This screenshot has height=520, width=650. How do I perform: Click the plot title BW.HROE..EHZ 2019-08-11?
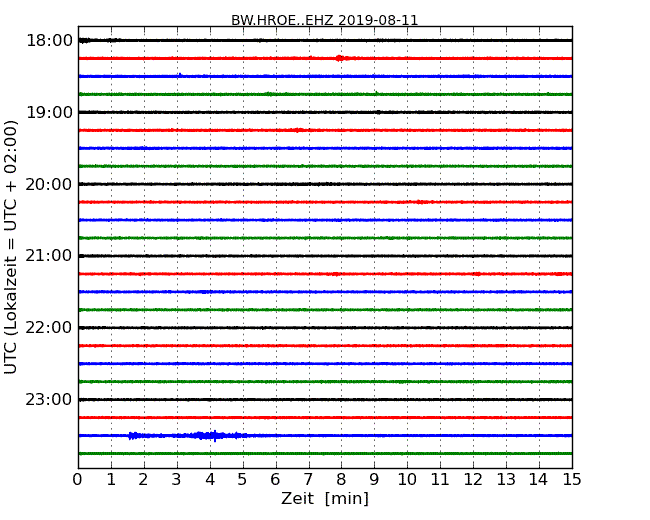pyautogui.click(x=325, y=20)
